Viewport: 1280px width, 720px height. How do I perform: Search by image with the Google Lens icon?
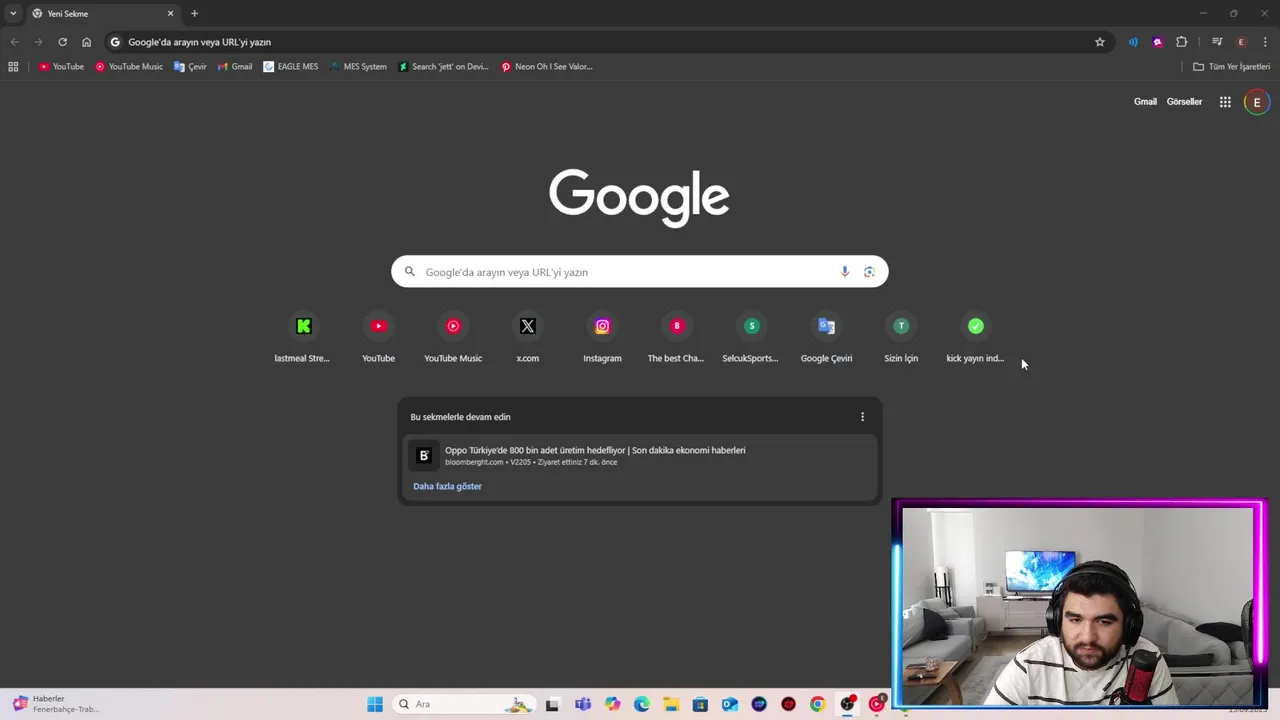pos(869,272)
